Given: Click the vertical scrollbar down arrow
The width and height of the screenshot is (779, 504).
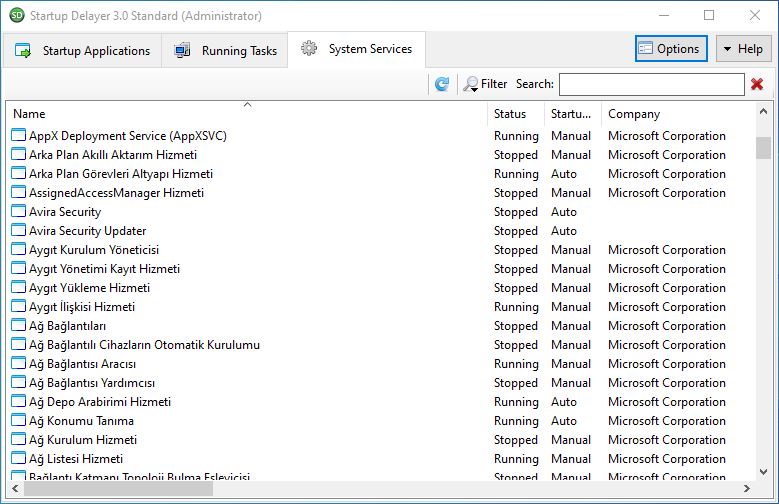Looking at the screenshot, I should click(x=764, y=471).
